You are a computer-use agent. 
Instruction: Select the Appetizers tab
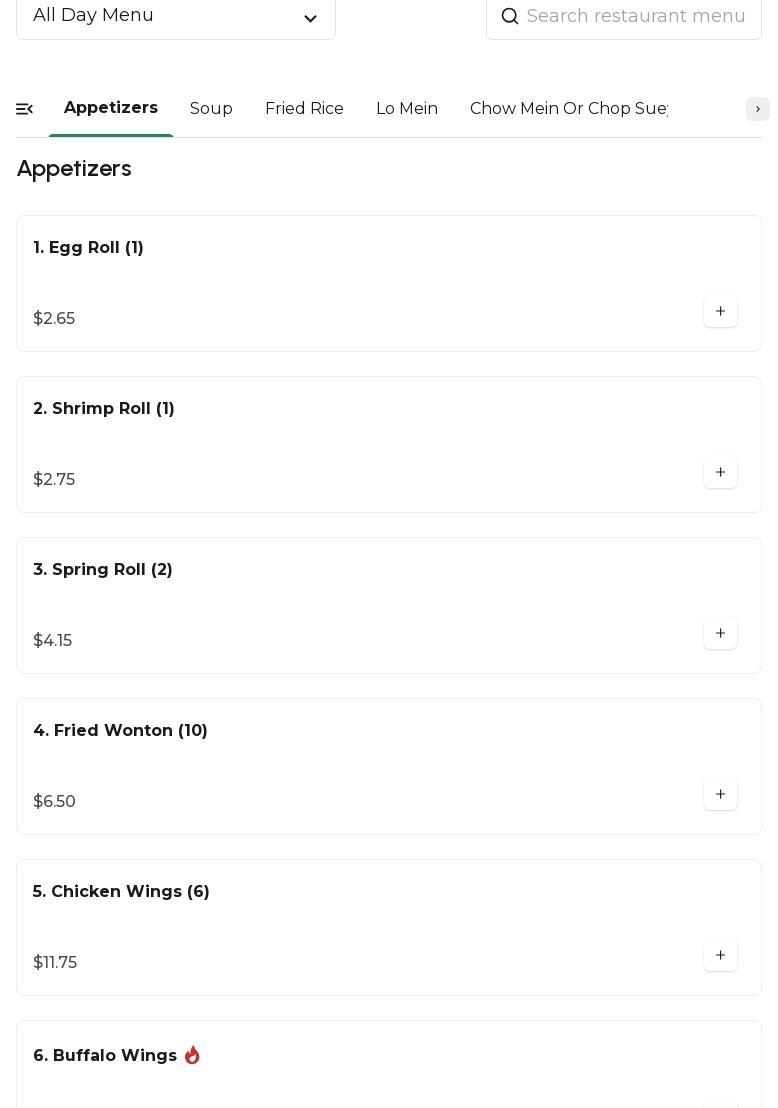coord(111,108)
